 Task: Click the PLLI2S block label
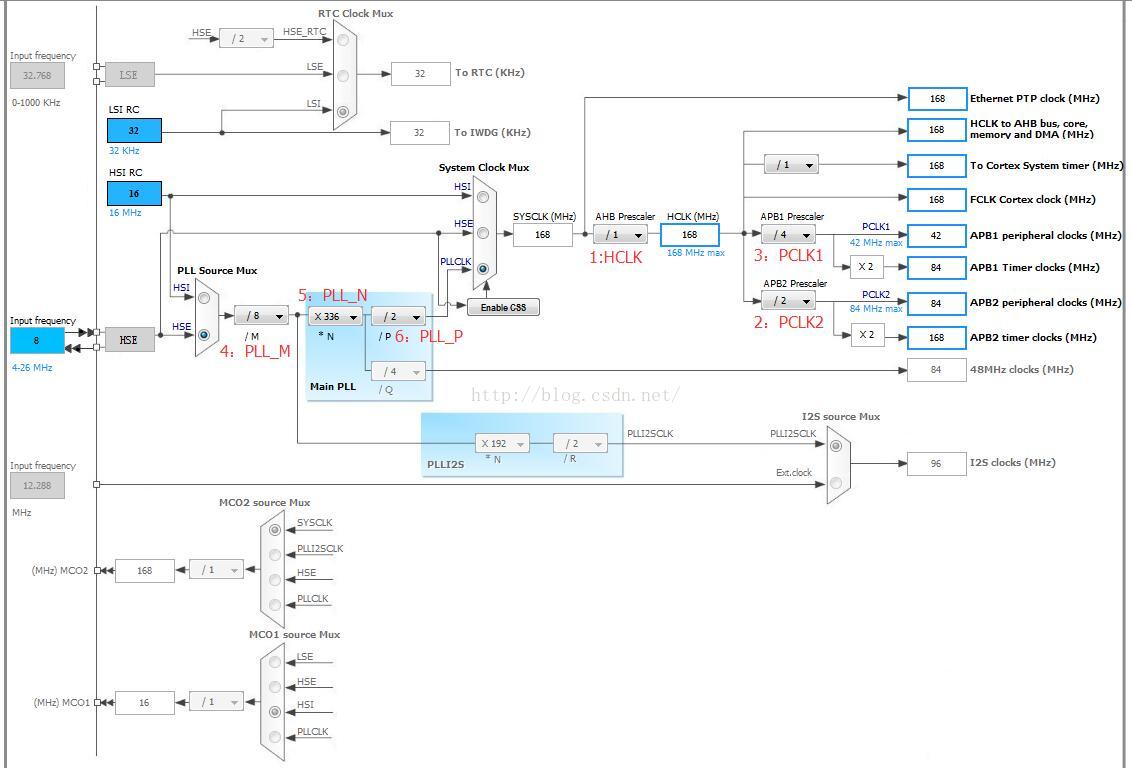(445, 464)
